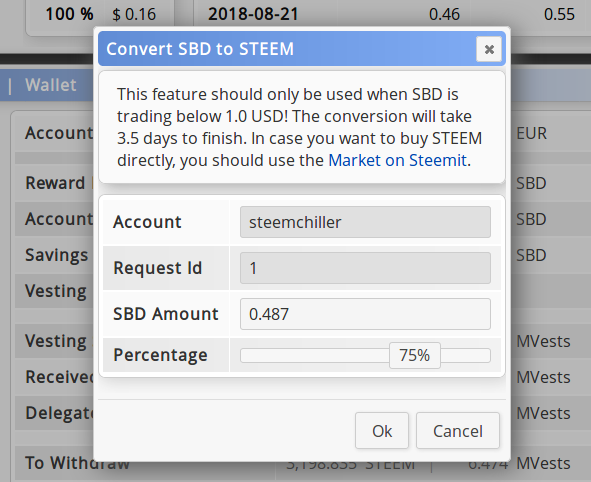Click the percentage slider track right of the handle

tap(465, 355)
